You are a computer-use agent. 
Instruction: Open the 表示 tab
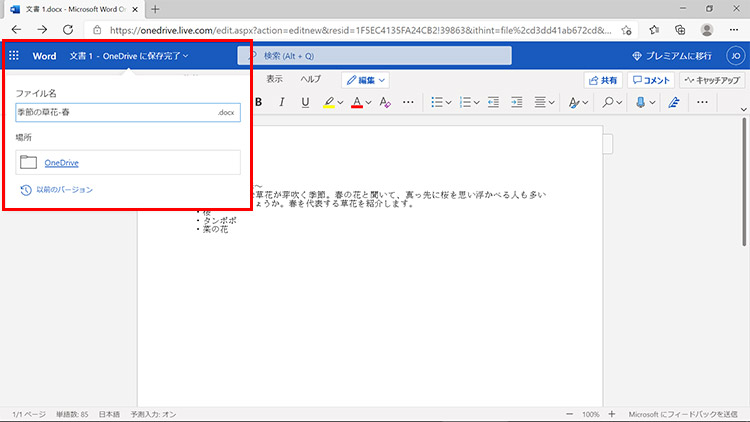[274, 79]
